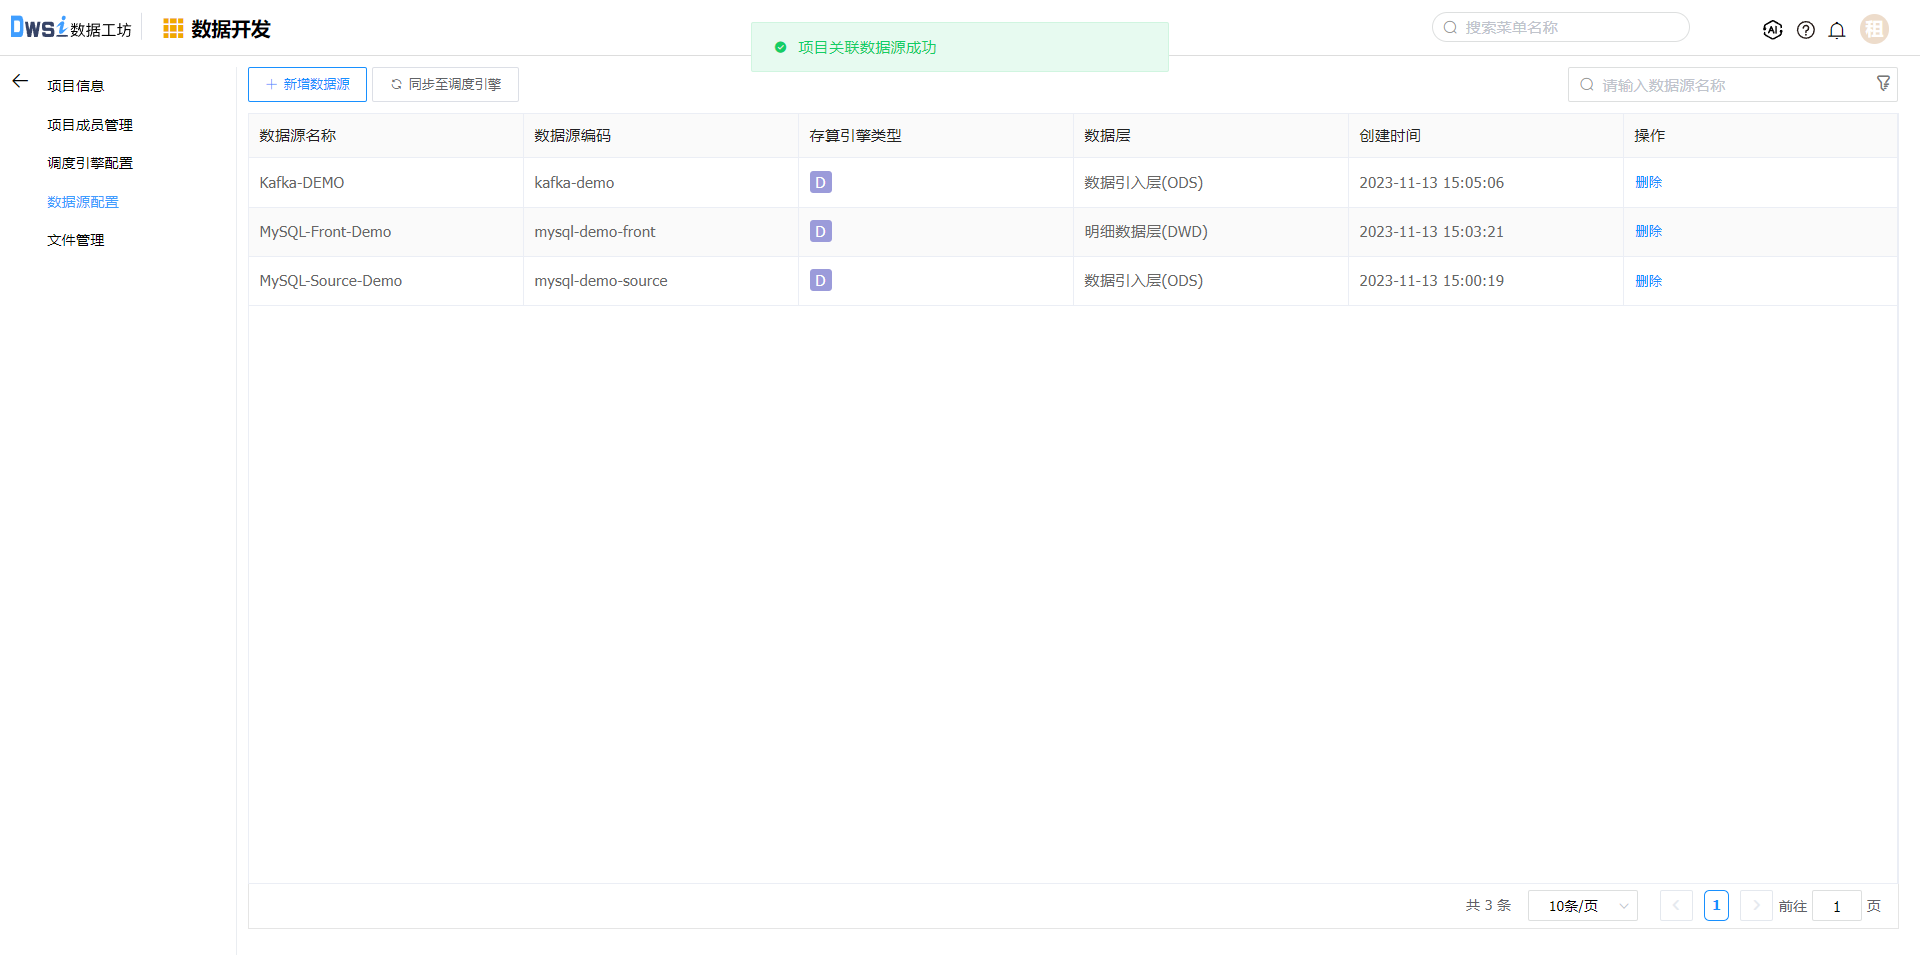Click the 新增数据源 button
1920x962 pixels.
(307, 85)
